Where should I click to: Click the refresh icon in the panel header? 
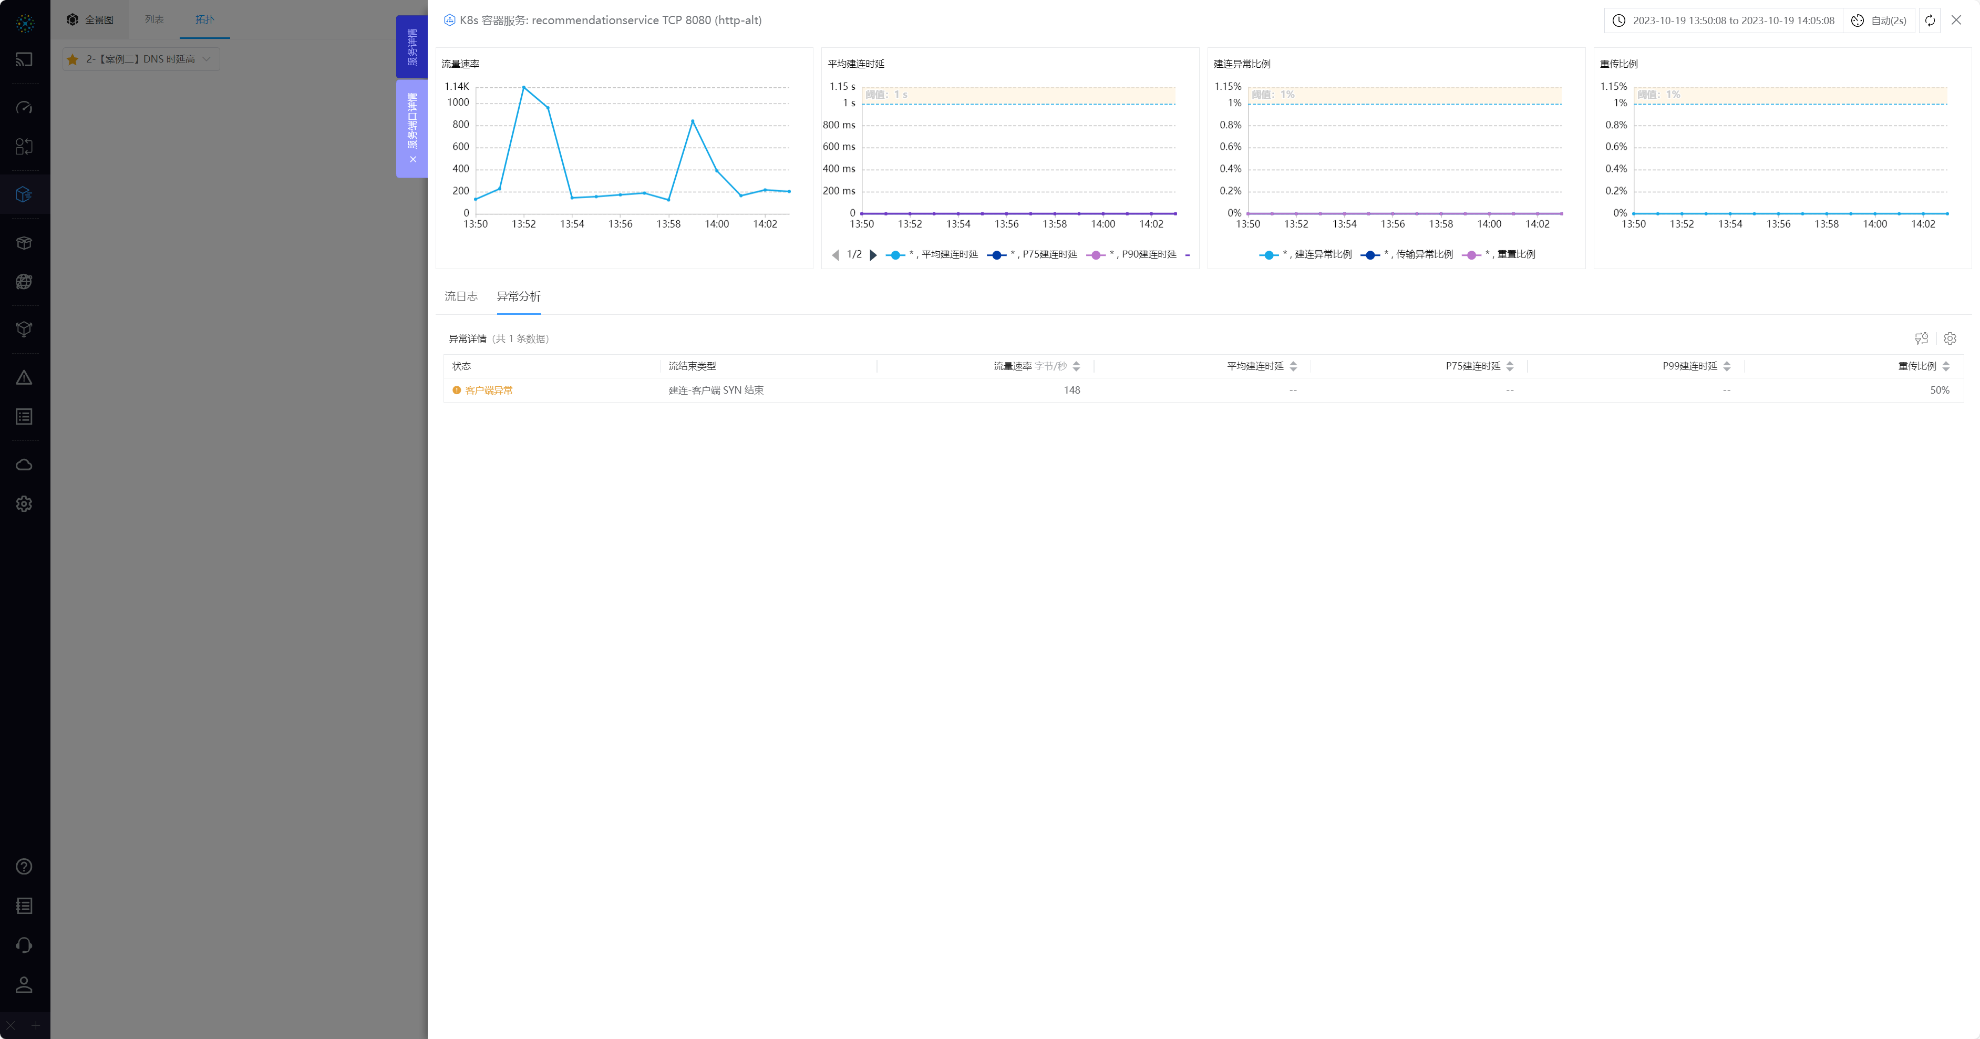pos(1930,21)
